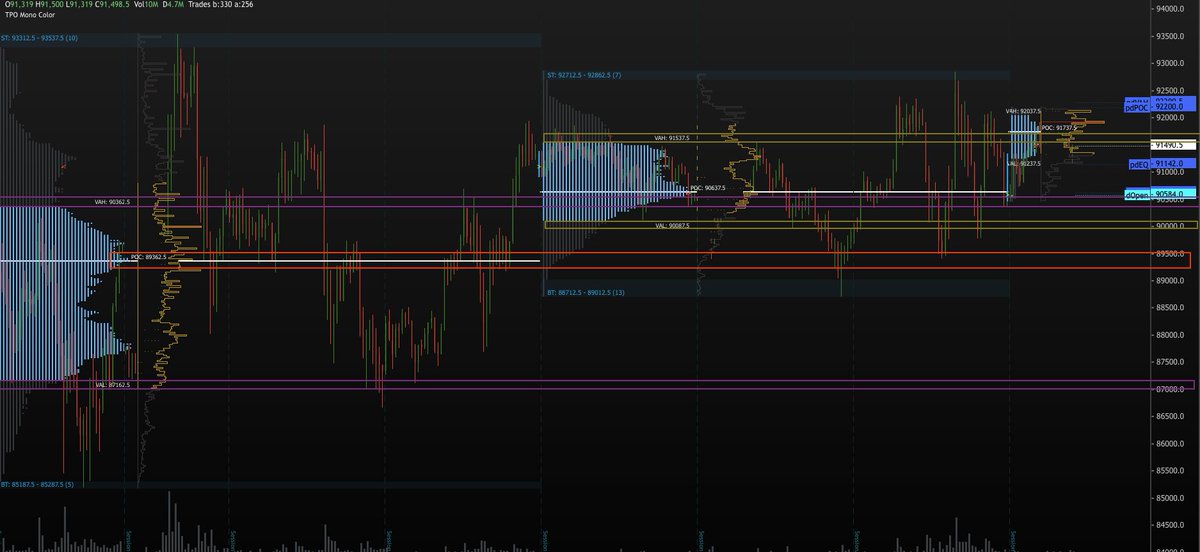Click the 93500.0 price axis tick

(x=1170, y=36)
